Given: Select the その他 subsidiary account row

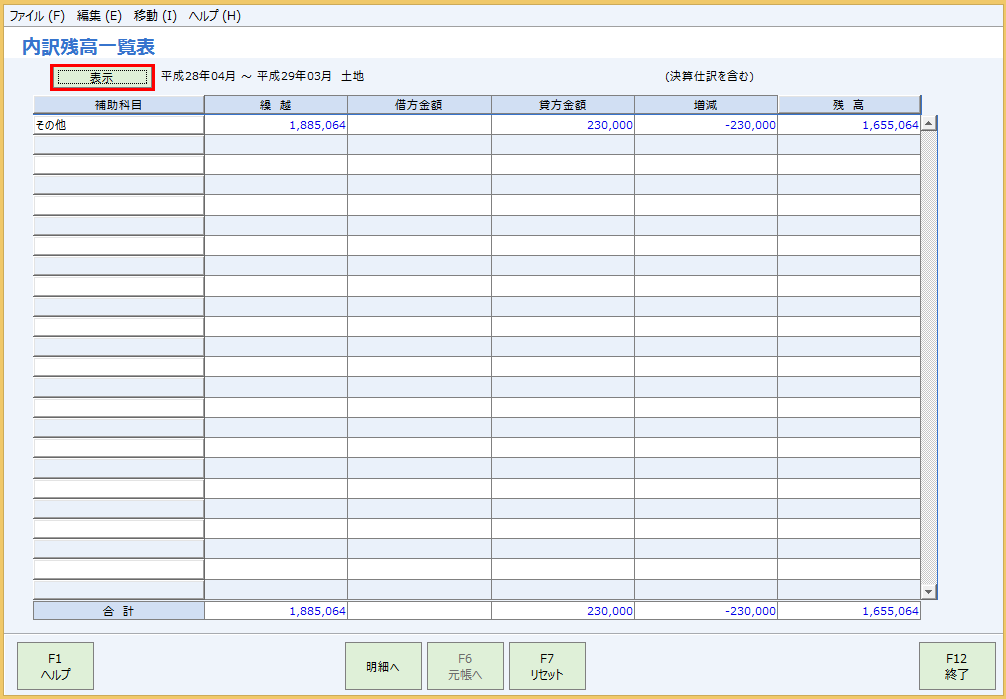Looking at the screenshot, I should tap(118, 124).
